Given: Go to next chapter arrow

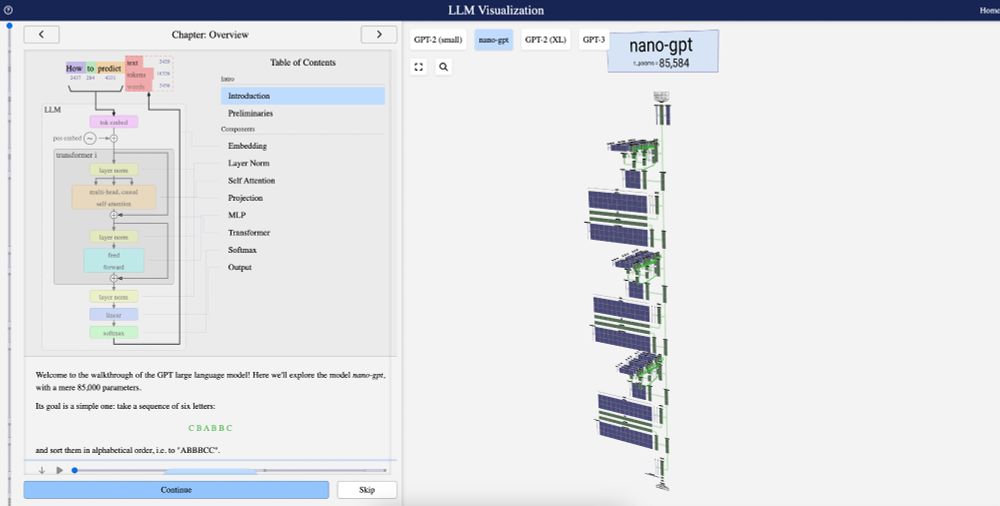Looking at the screenshot, I should click(x=379, y=34).
